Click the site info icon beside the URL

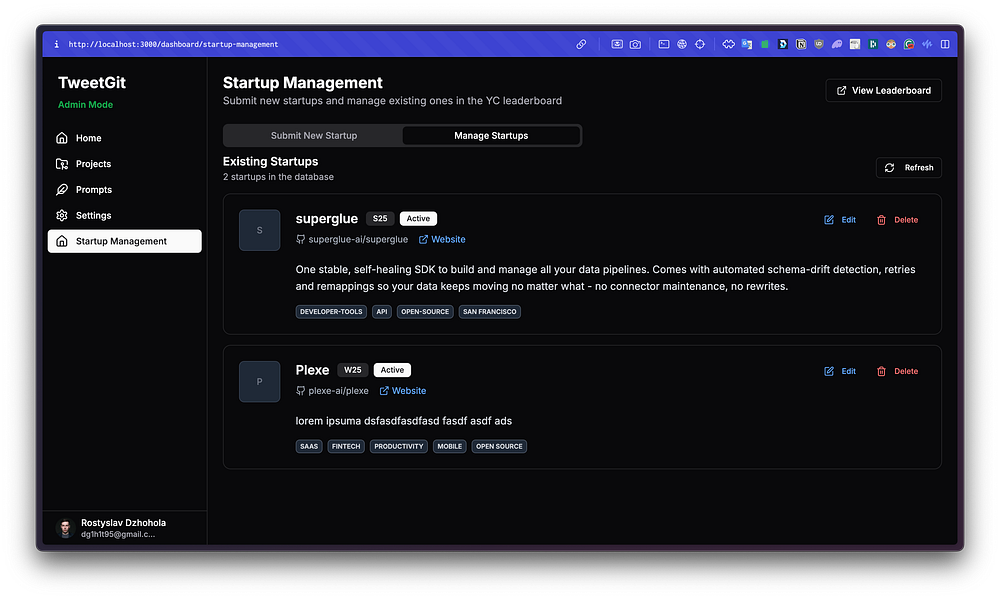pyautogui.click(x=56, y=44)
